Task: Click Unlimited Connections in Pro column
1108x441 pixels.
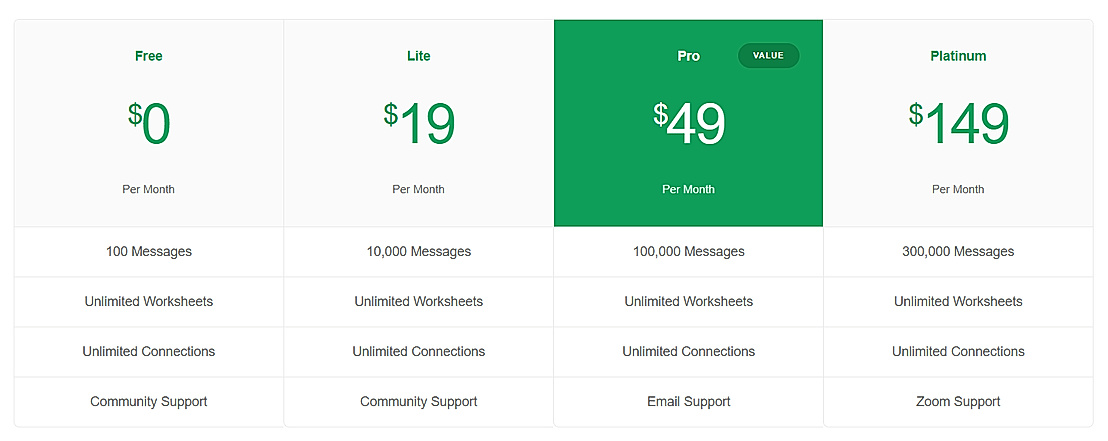Action: [689, 352]
